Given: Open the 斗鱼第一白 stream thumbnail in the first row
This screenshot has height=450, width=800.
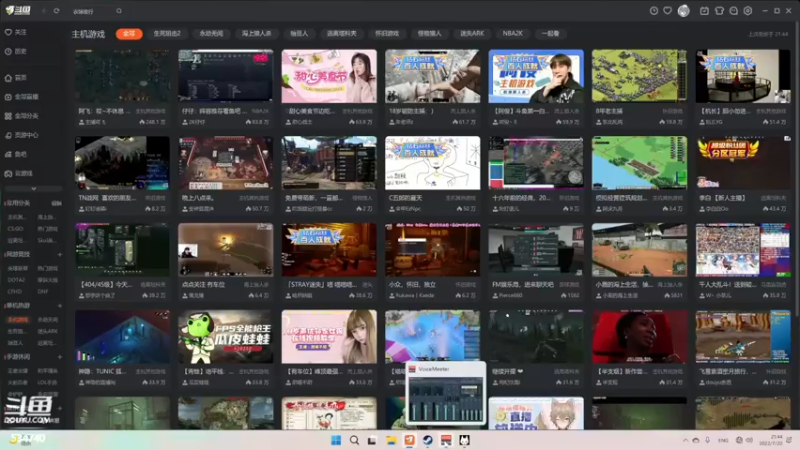Looking at the screenshot, I should (x=536, y=76).
